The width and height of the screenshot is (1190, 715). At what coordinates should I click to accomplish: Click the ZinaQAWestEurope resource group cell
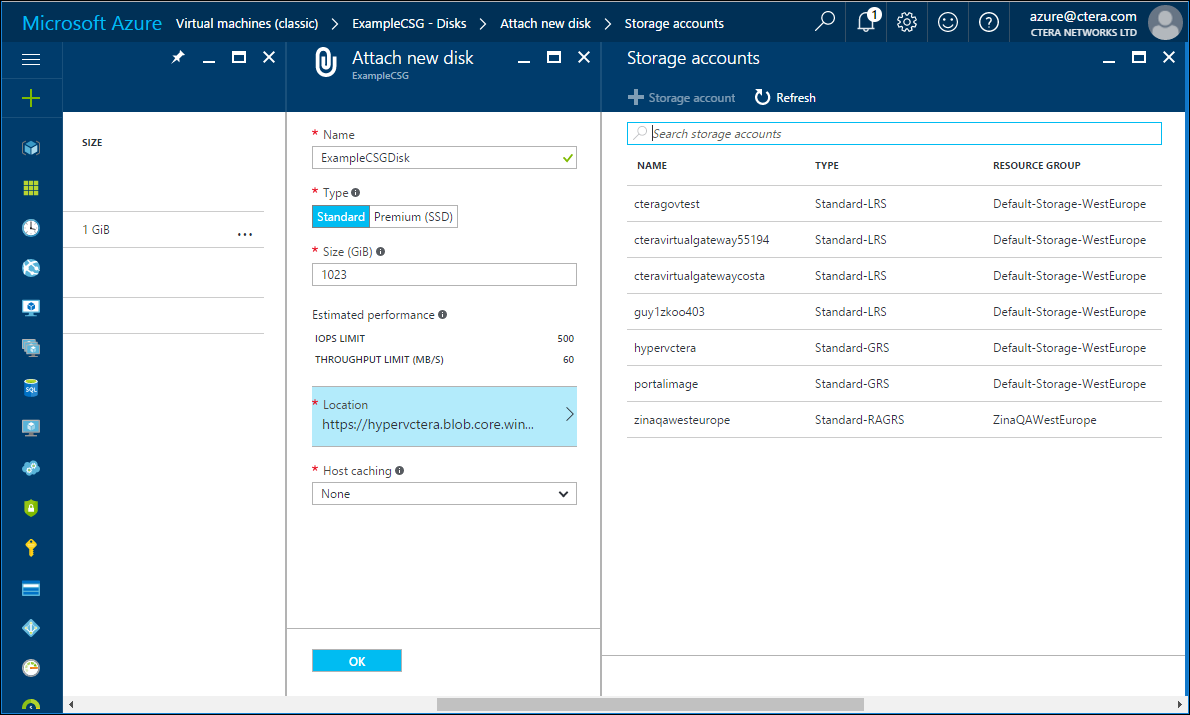[x=1044, y=420]
